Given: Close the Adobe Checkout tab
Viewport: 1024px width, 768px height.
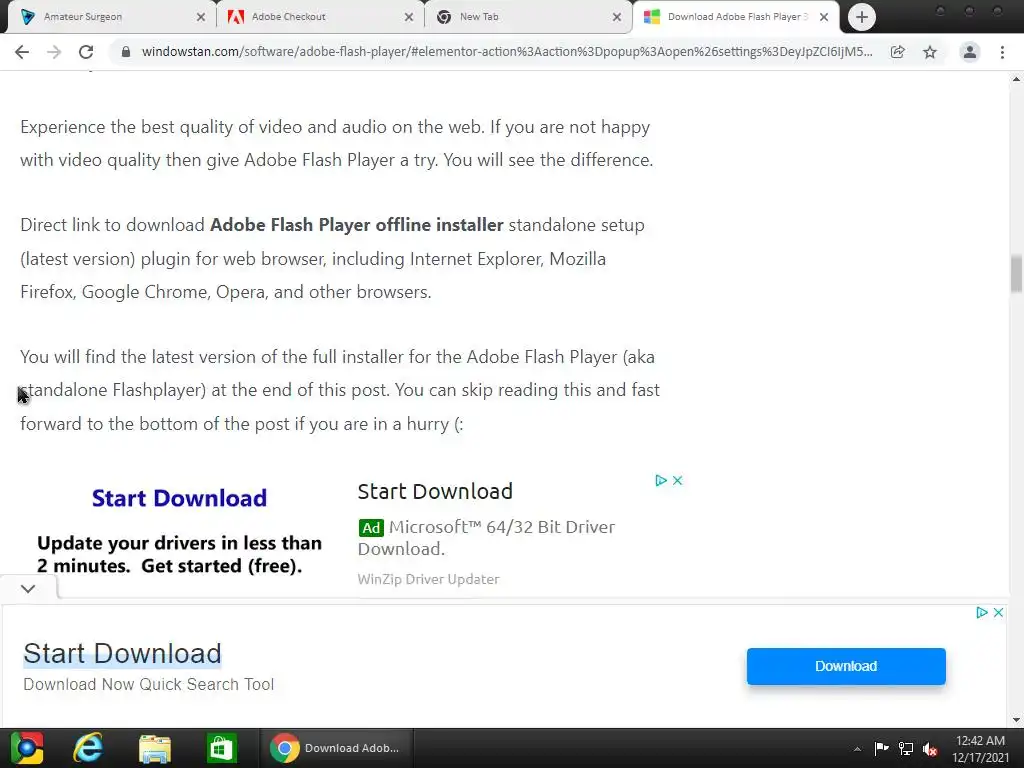Looking at the screenshot, I should click(409, 17).
